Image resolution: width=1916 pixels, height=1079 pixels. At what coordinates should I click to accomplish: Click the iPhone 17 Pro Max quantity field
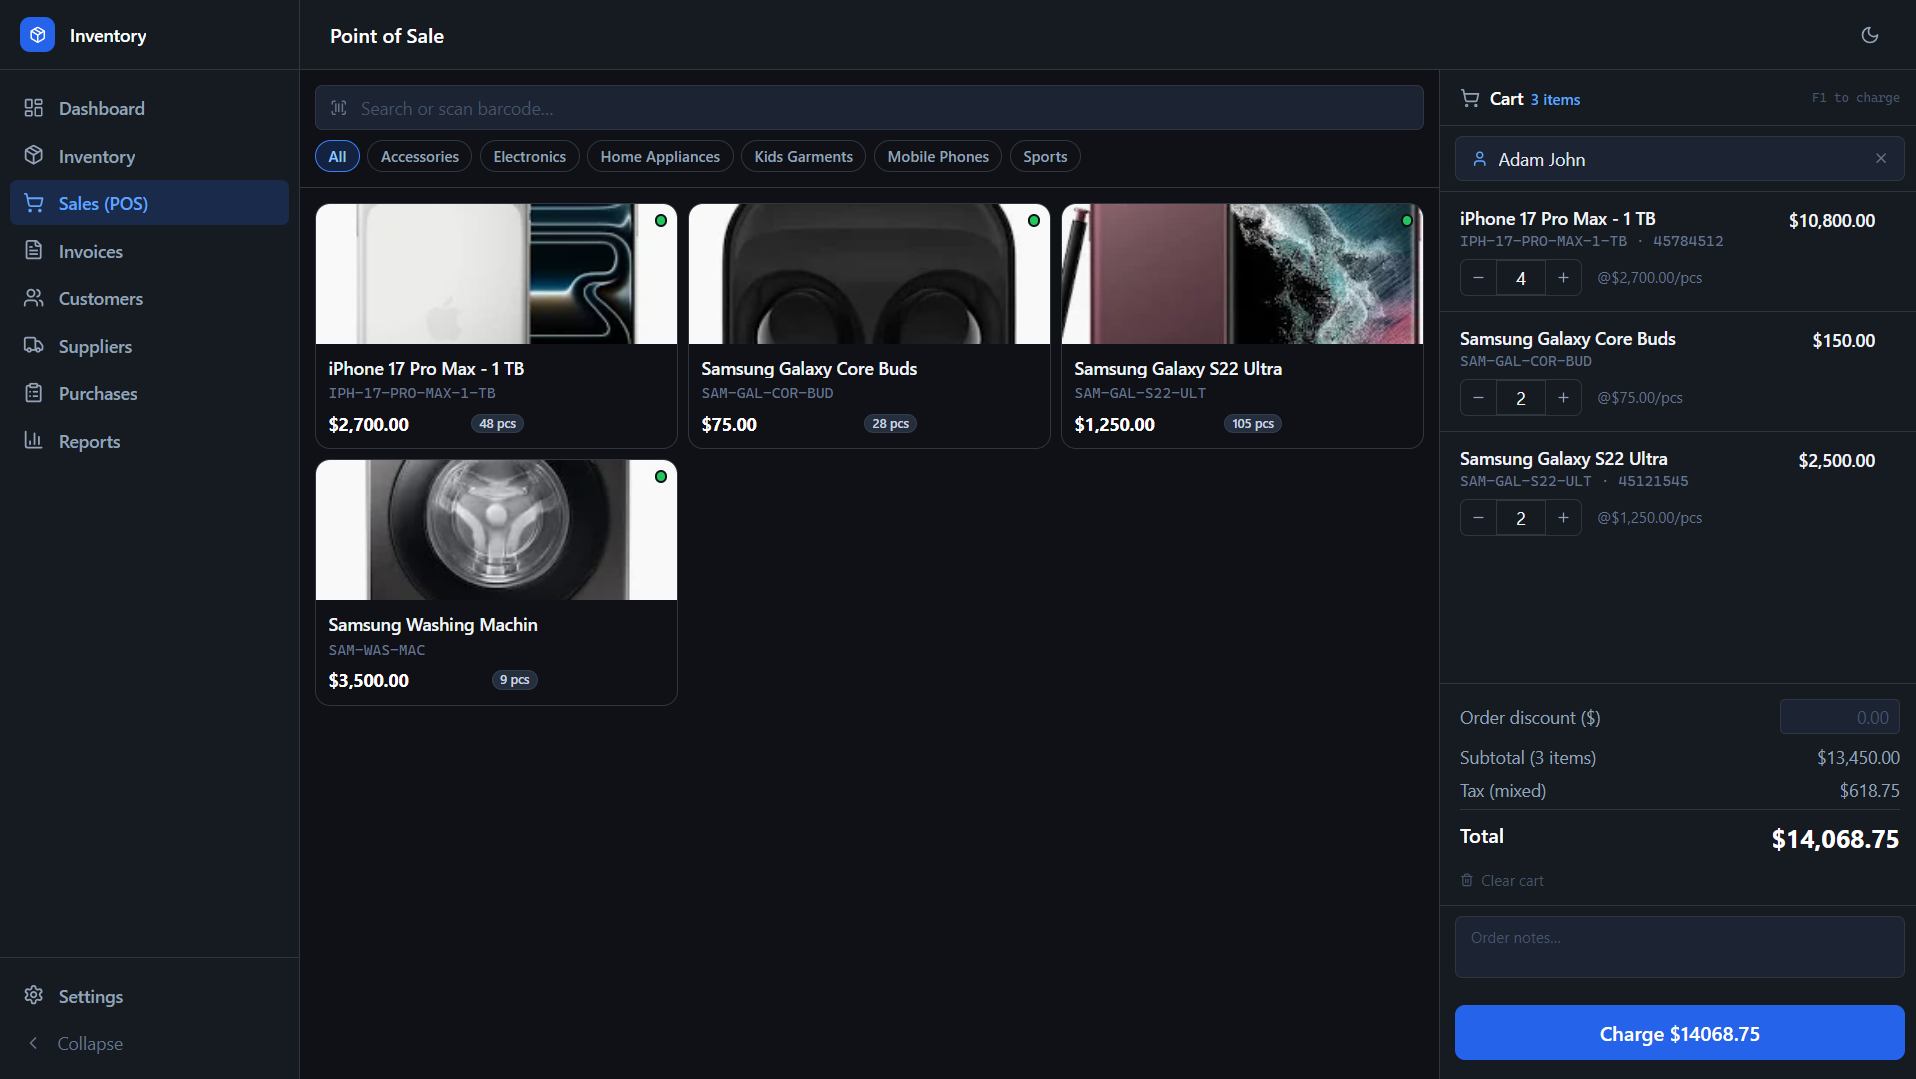click(1520, 278)
